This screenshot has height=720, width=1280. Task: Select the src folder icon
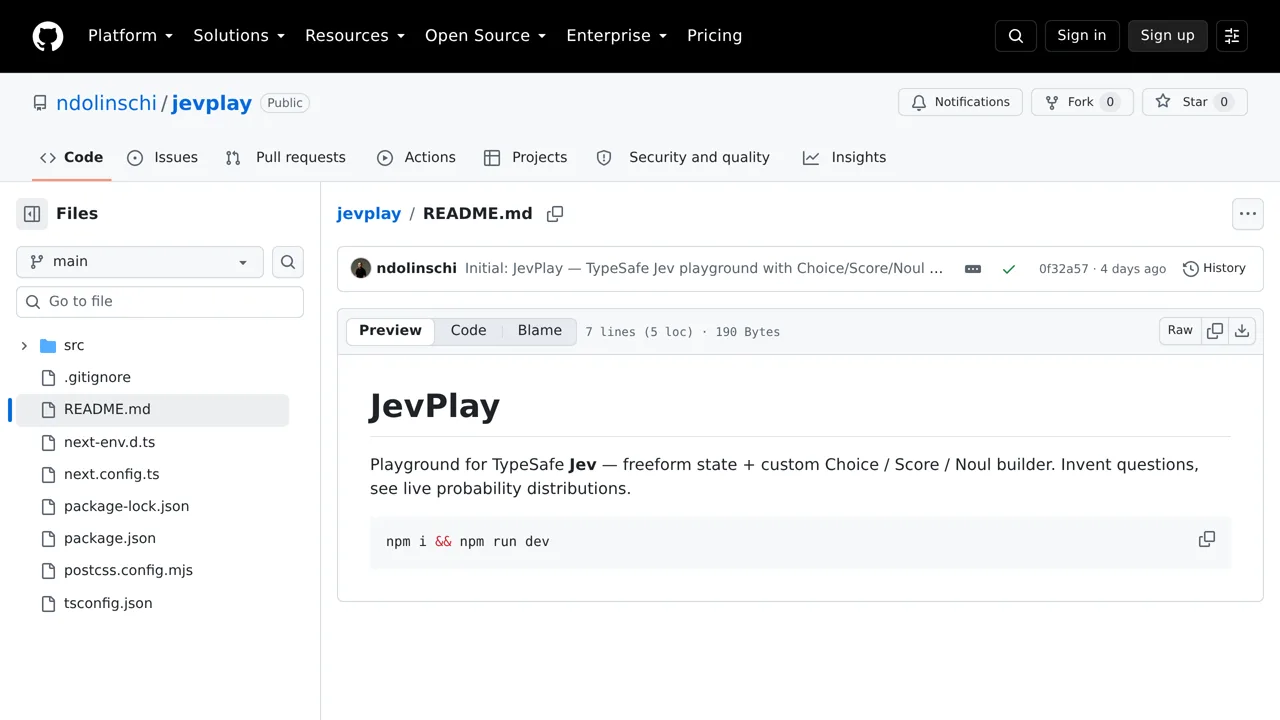48,346
